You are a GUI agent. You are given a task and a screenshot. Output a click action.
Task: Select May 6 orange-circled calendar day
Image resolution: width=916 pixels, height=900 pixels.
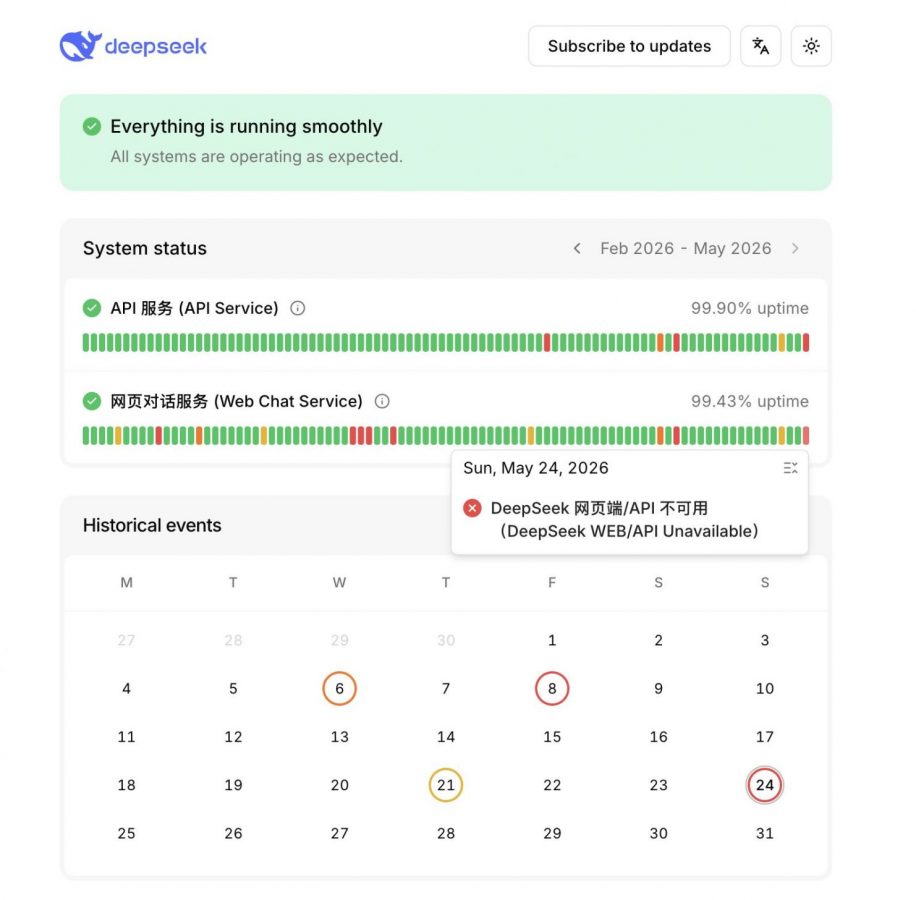pyautogui.click(x=339, y=689)
